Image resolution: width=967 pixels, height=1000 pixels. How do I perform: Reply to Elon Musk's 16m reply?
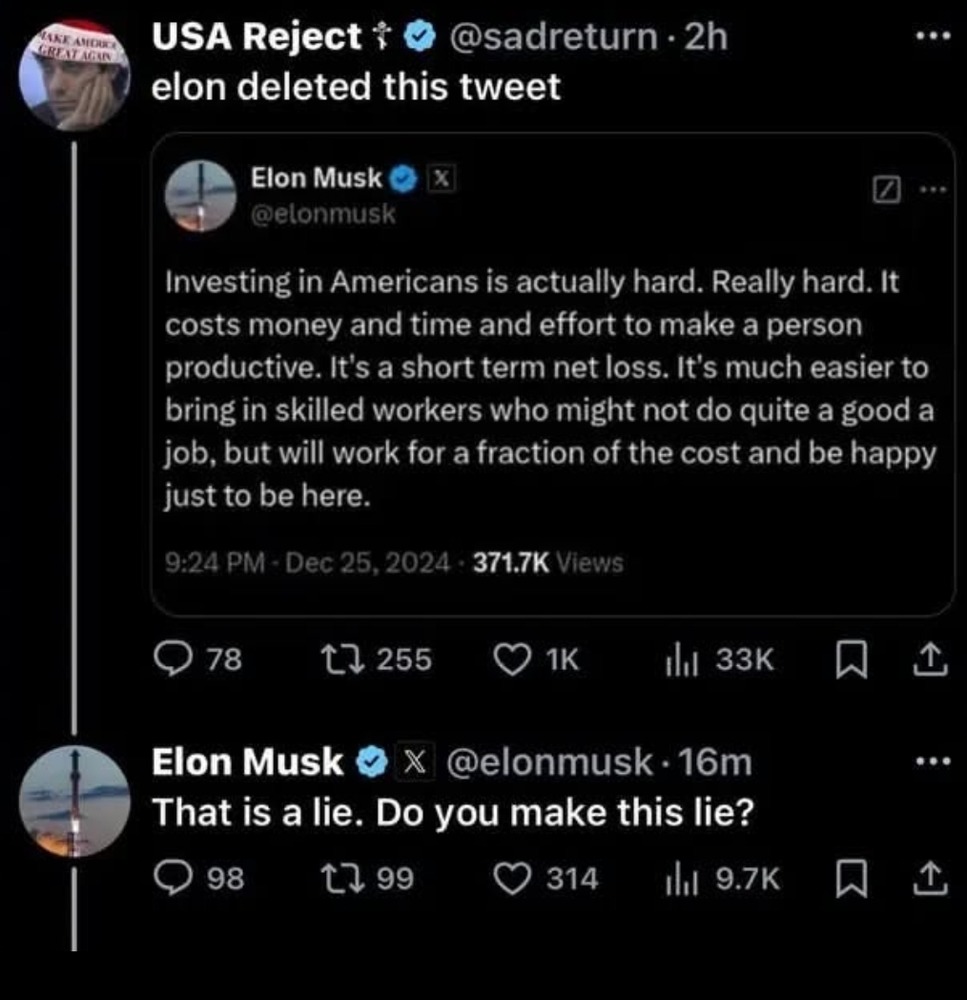[180, 879]
